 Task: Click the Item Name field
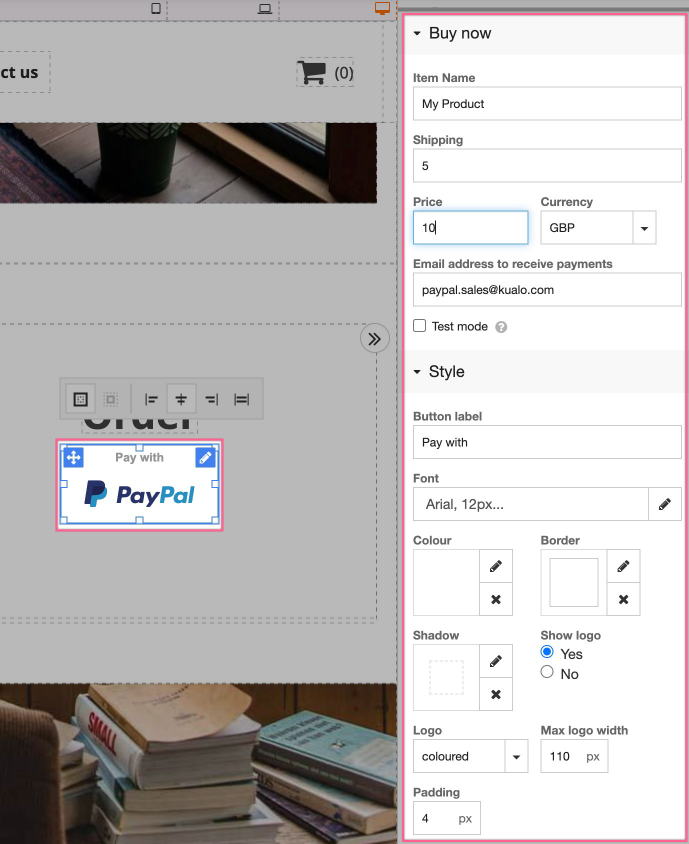click(547, 104)
